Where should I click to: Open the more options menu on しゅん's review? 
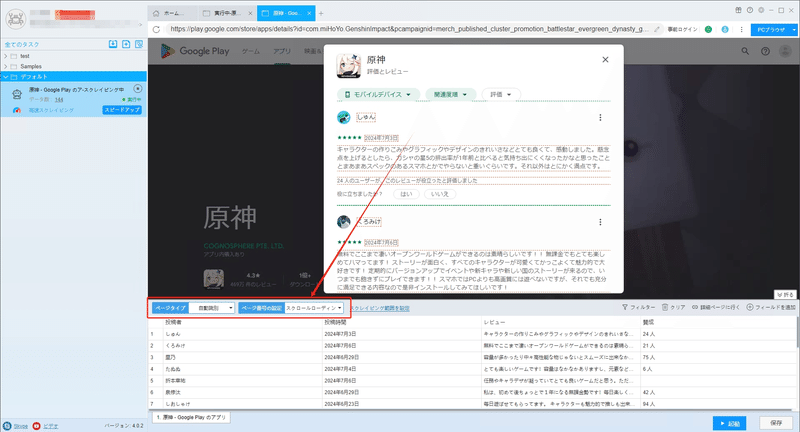coord(600,117)
